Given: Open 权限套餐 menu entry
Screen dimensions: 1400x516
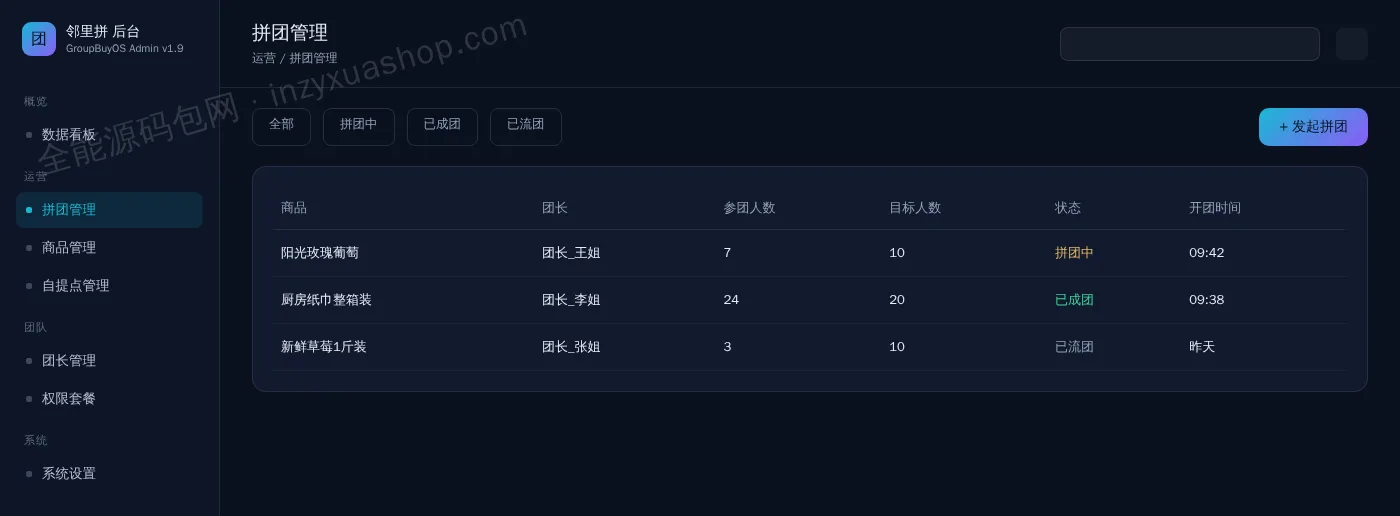Looking at the screenshot, I should (109, 399).
